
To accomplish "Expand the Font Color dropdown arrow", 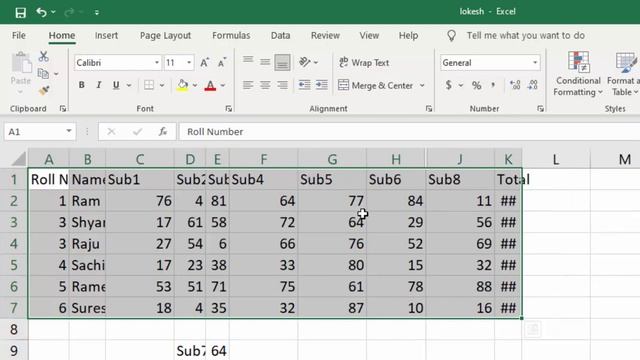I will [x=223, y=85].
